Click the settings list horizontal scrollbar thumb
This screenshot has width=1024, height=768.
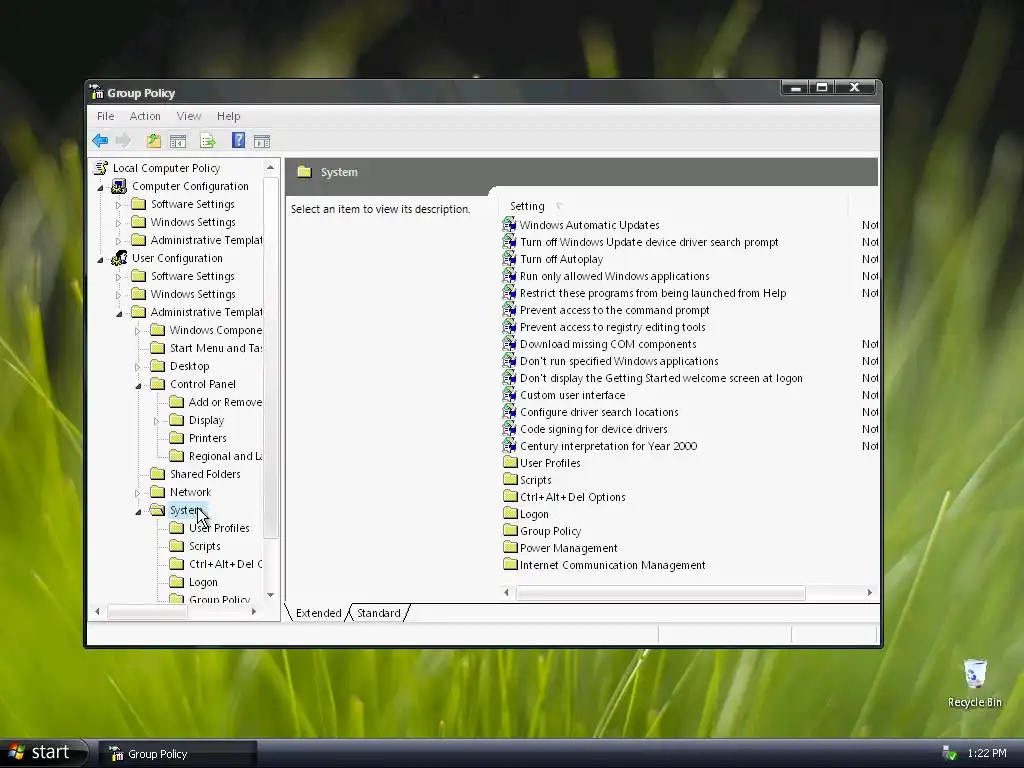[661, 592]
